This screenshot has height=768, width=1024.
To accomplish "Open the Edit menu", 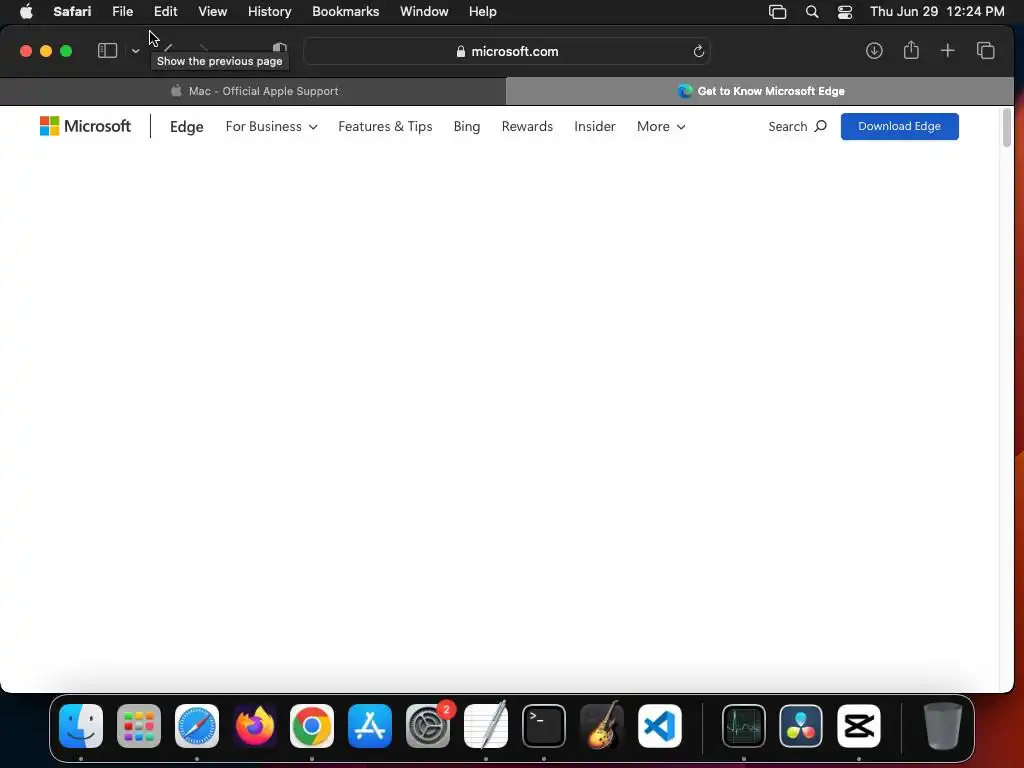I will pyautogui.click(x=165, y=12).
